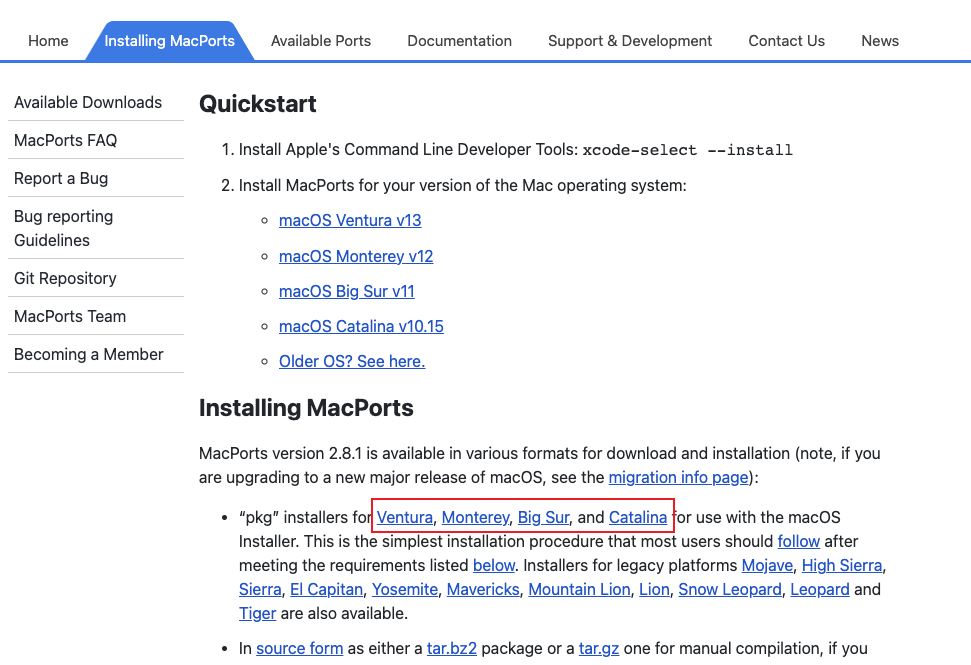
Task: Click the El Capitan installer link
Action: click(326, 589)
